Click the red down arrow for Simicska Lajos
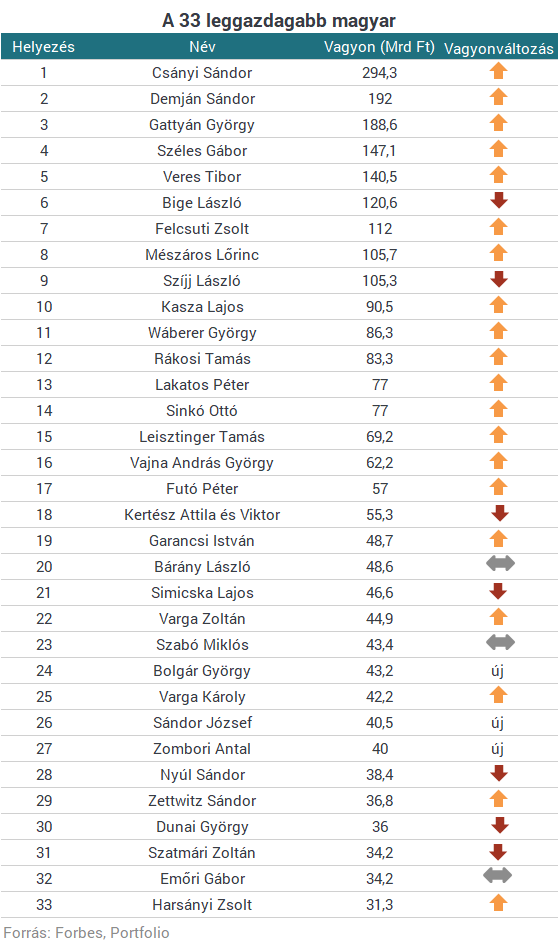The height and width of the screenshot is (944, 558). (x=498, y=591)
